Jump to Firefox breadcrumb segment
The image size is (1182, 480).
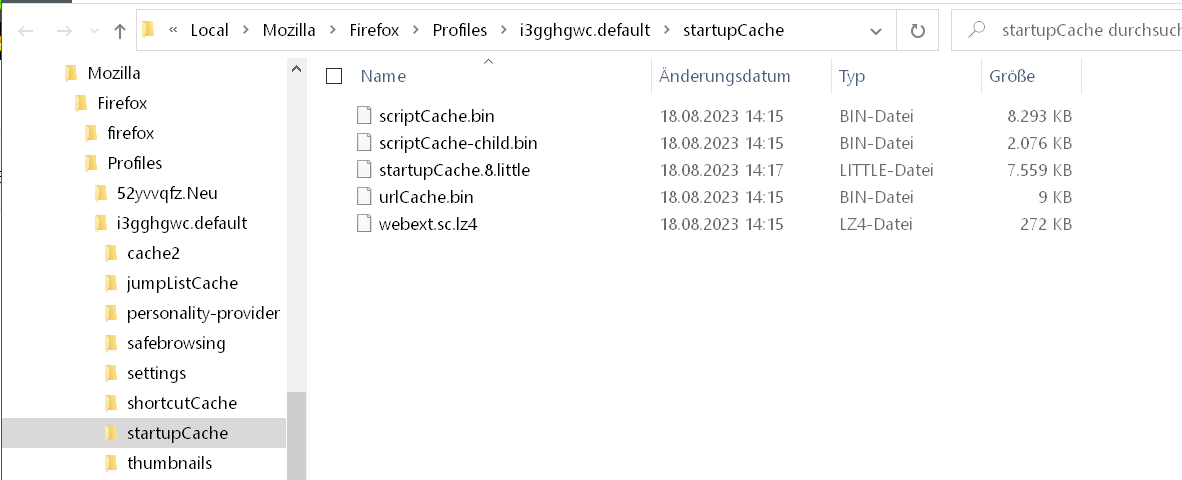tap(373, 30)
